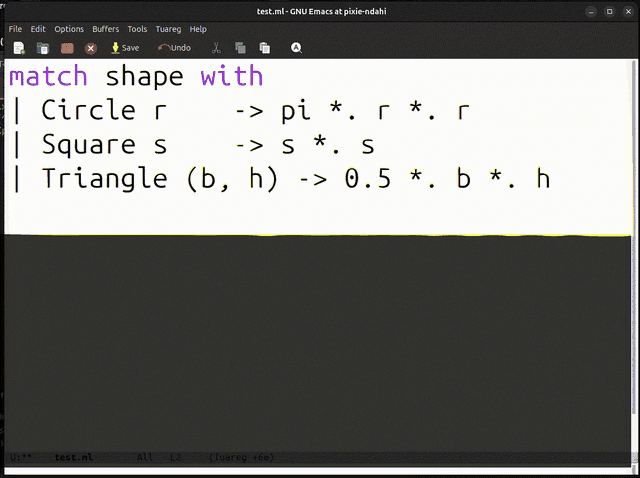Image resolution: width=640 pixels, height=478 pixels.
Task: Open the File menu
Action: tap(16, 29)
